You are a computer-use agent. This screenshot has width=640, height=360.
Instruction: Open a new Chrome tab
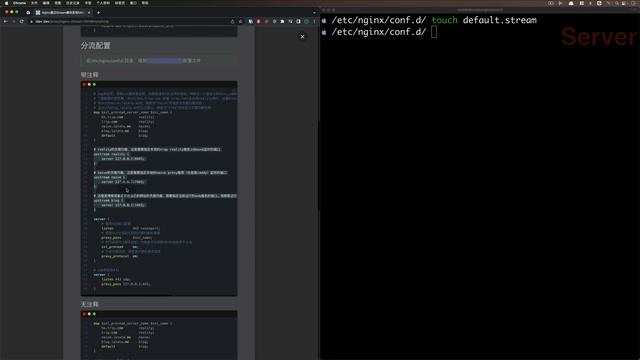point(98,13)
